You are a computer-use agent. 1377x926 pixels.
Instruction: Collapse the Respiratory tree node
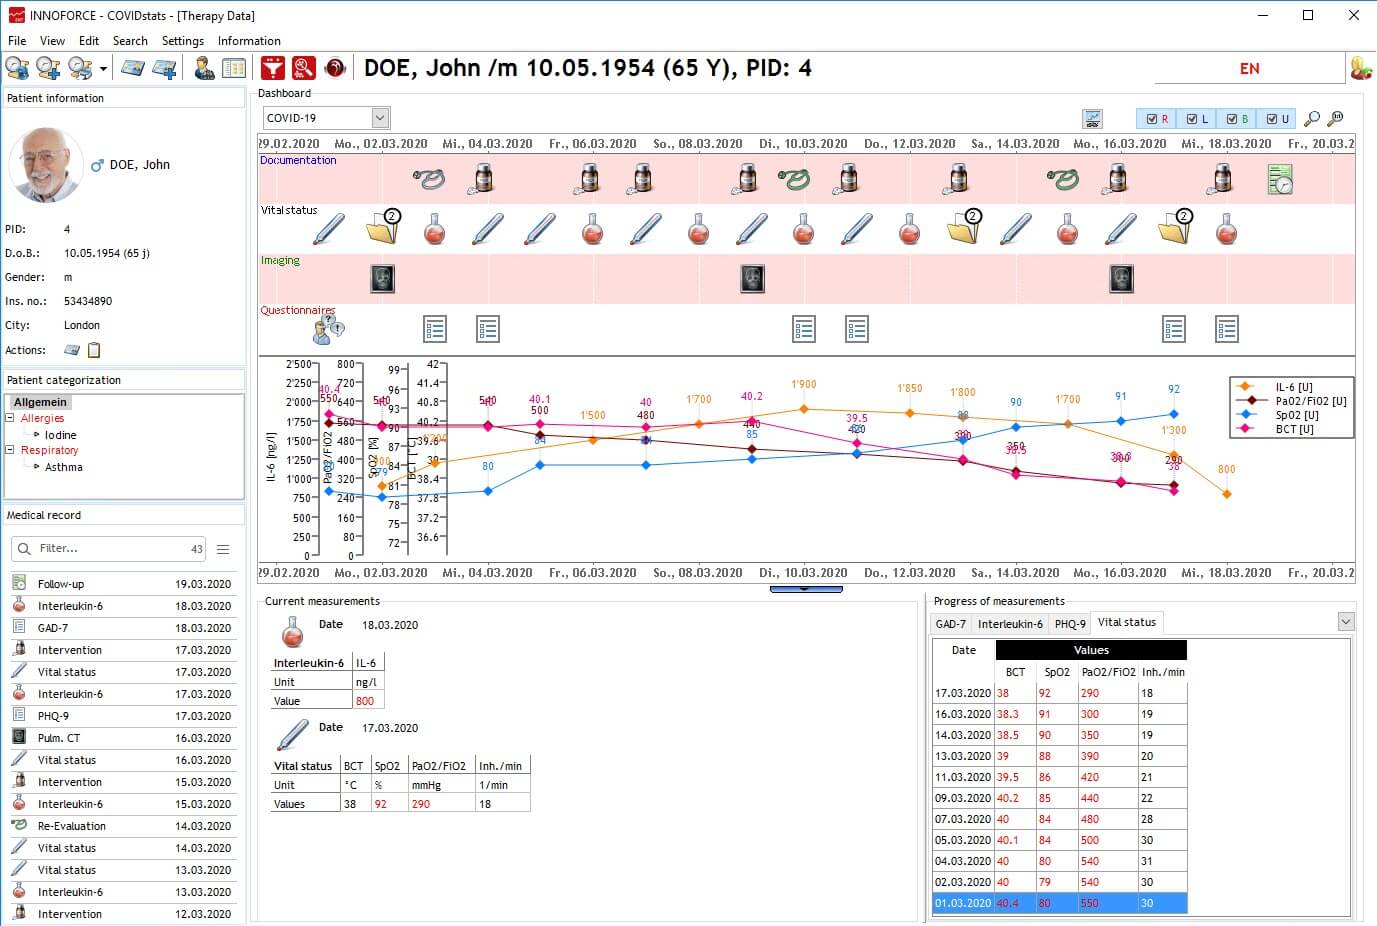(x=11, y=450)
